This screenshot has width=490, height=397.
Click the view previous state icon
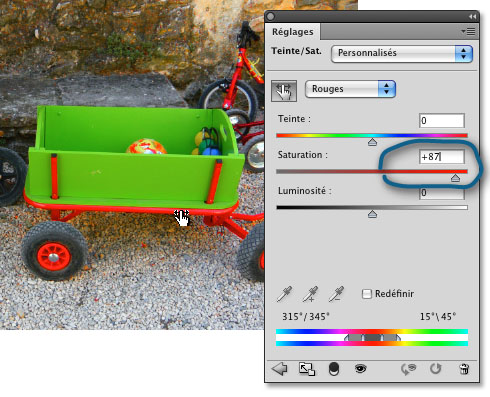pyautogui.click(x=408, y=369)
